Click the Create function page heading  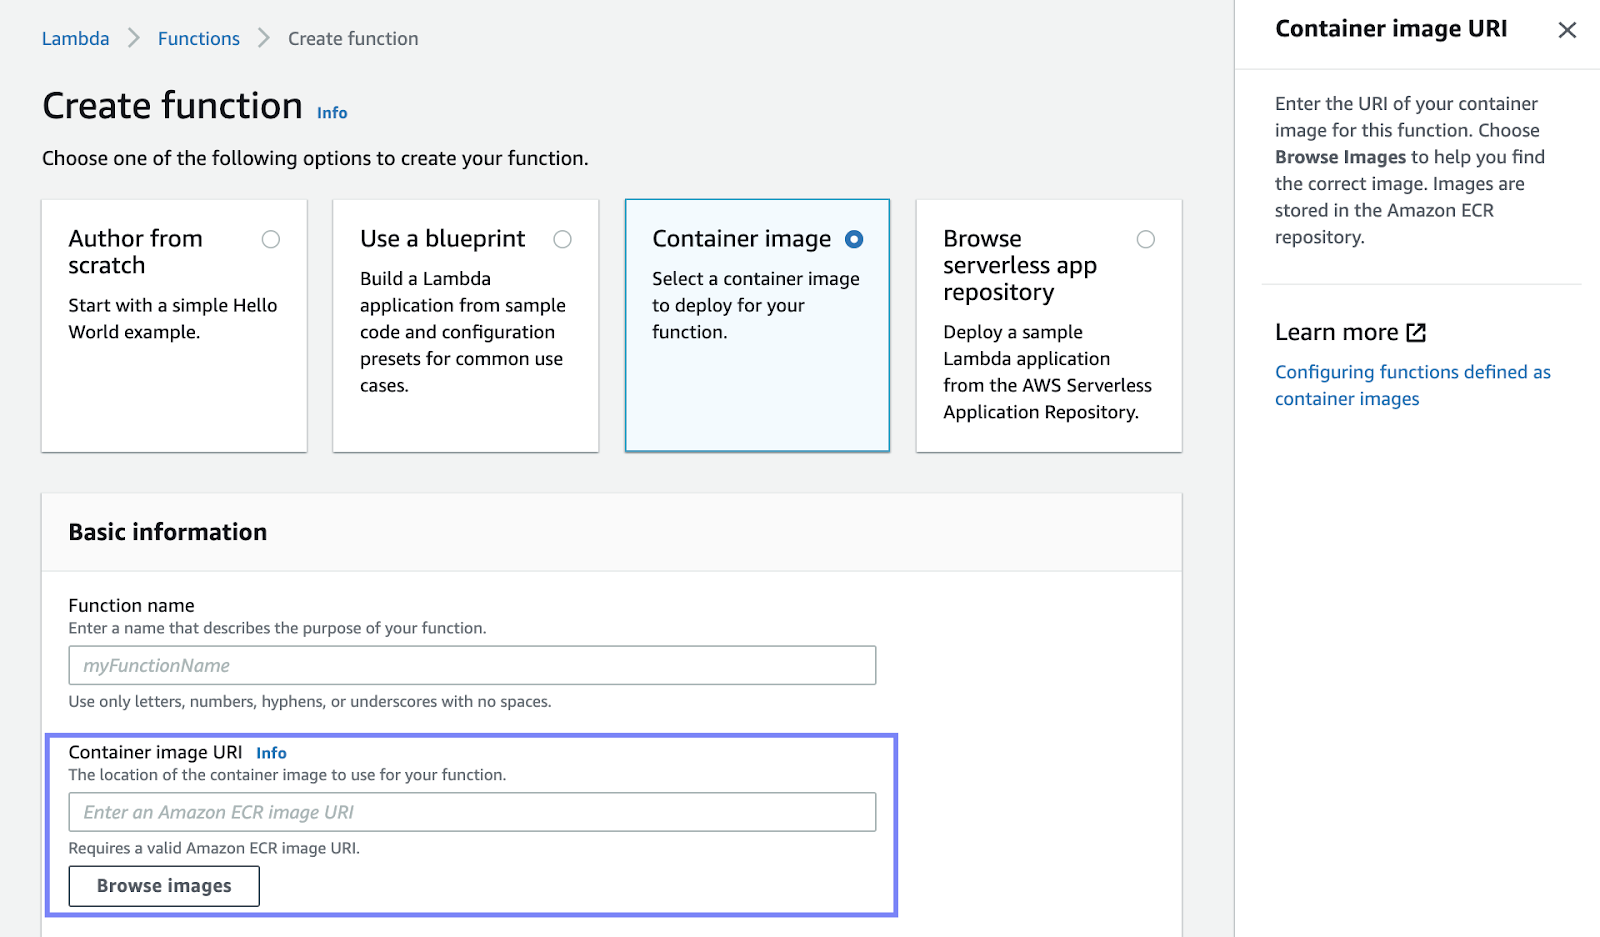[x=172, y=105]
